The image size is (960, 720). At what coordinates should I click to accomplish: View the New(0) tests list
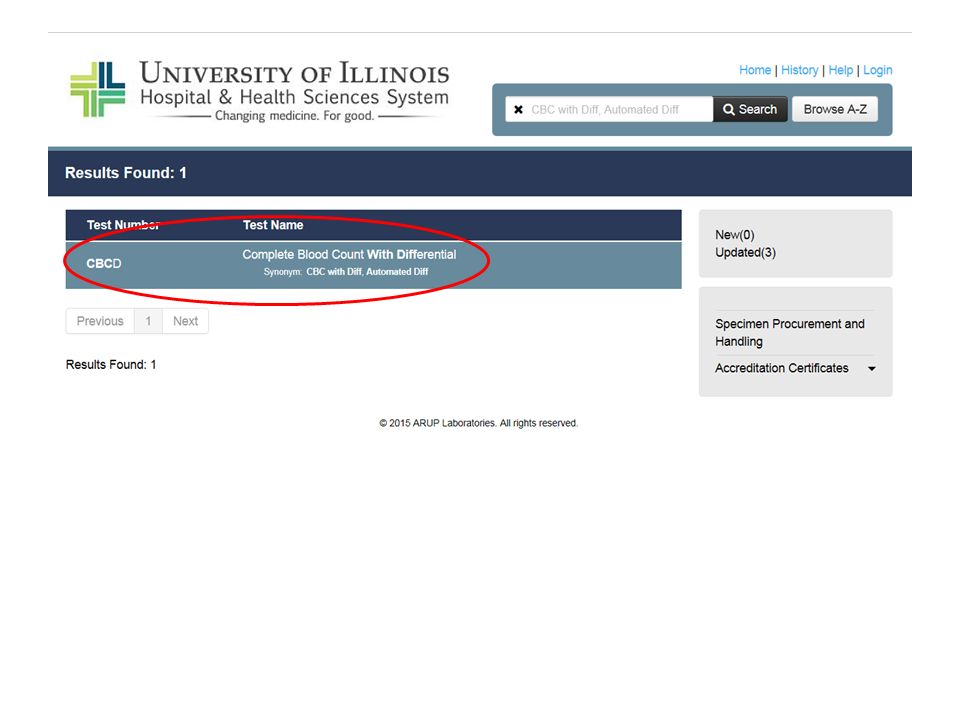click(x=735, y=235)
